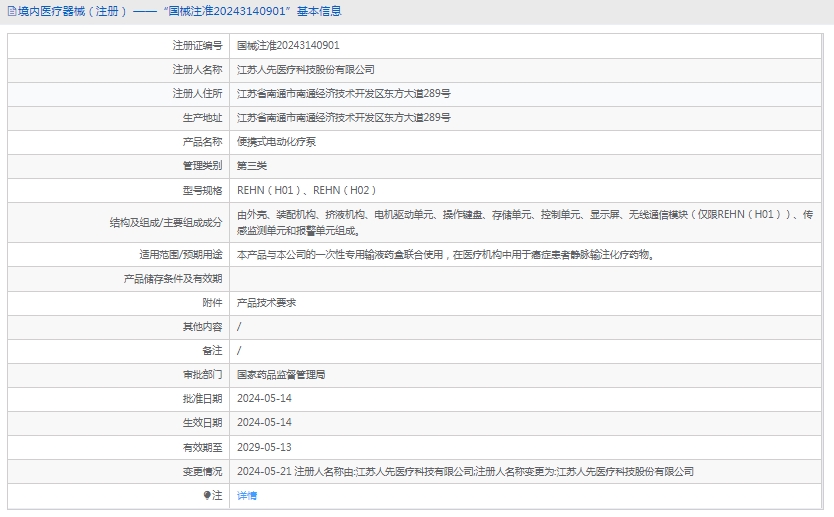Click the document icon before 境内医疗器械

tap(11, 12)
